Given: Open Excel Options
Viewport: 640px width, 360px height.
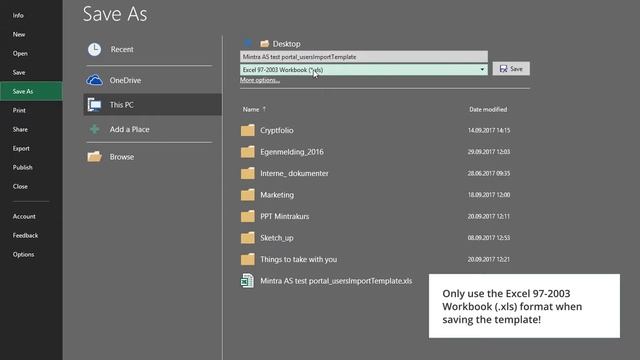Looking at the screenshot, I should [x=23, y=254].
